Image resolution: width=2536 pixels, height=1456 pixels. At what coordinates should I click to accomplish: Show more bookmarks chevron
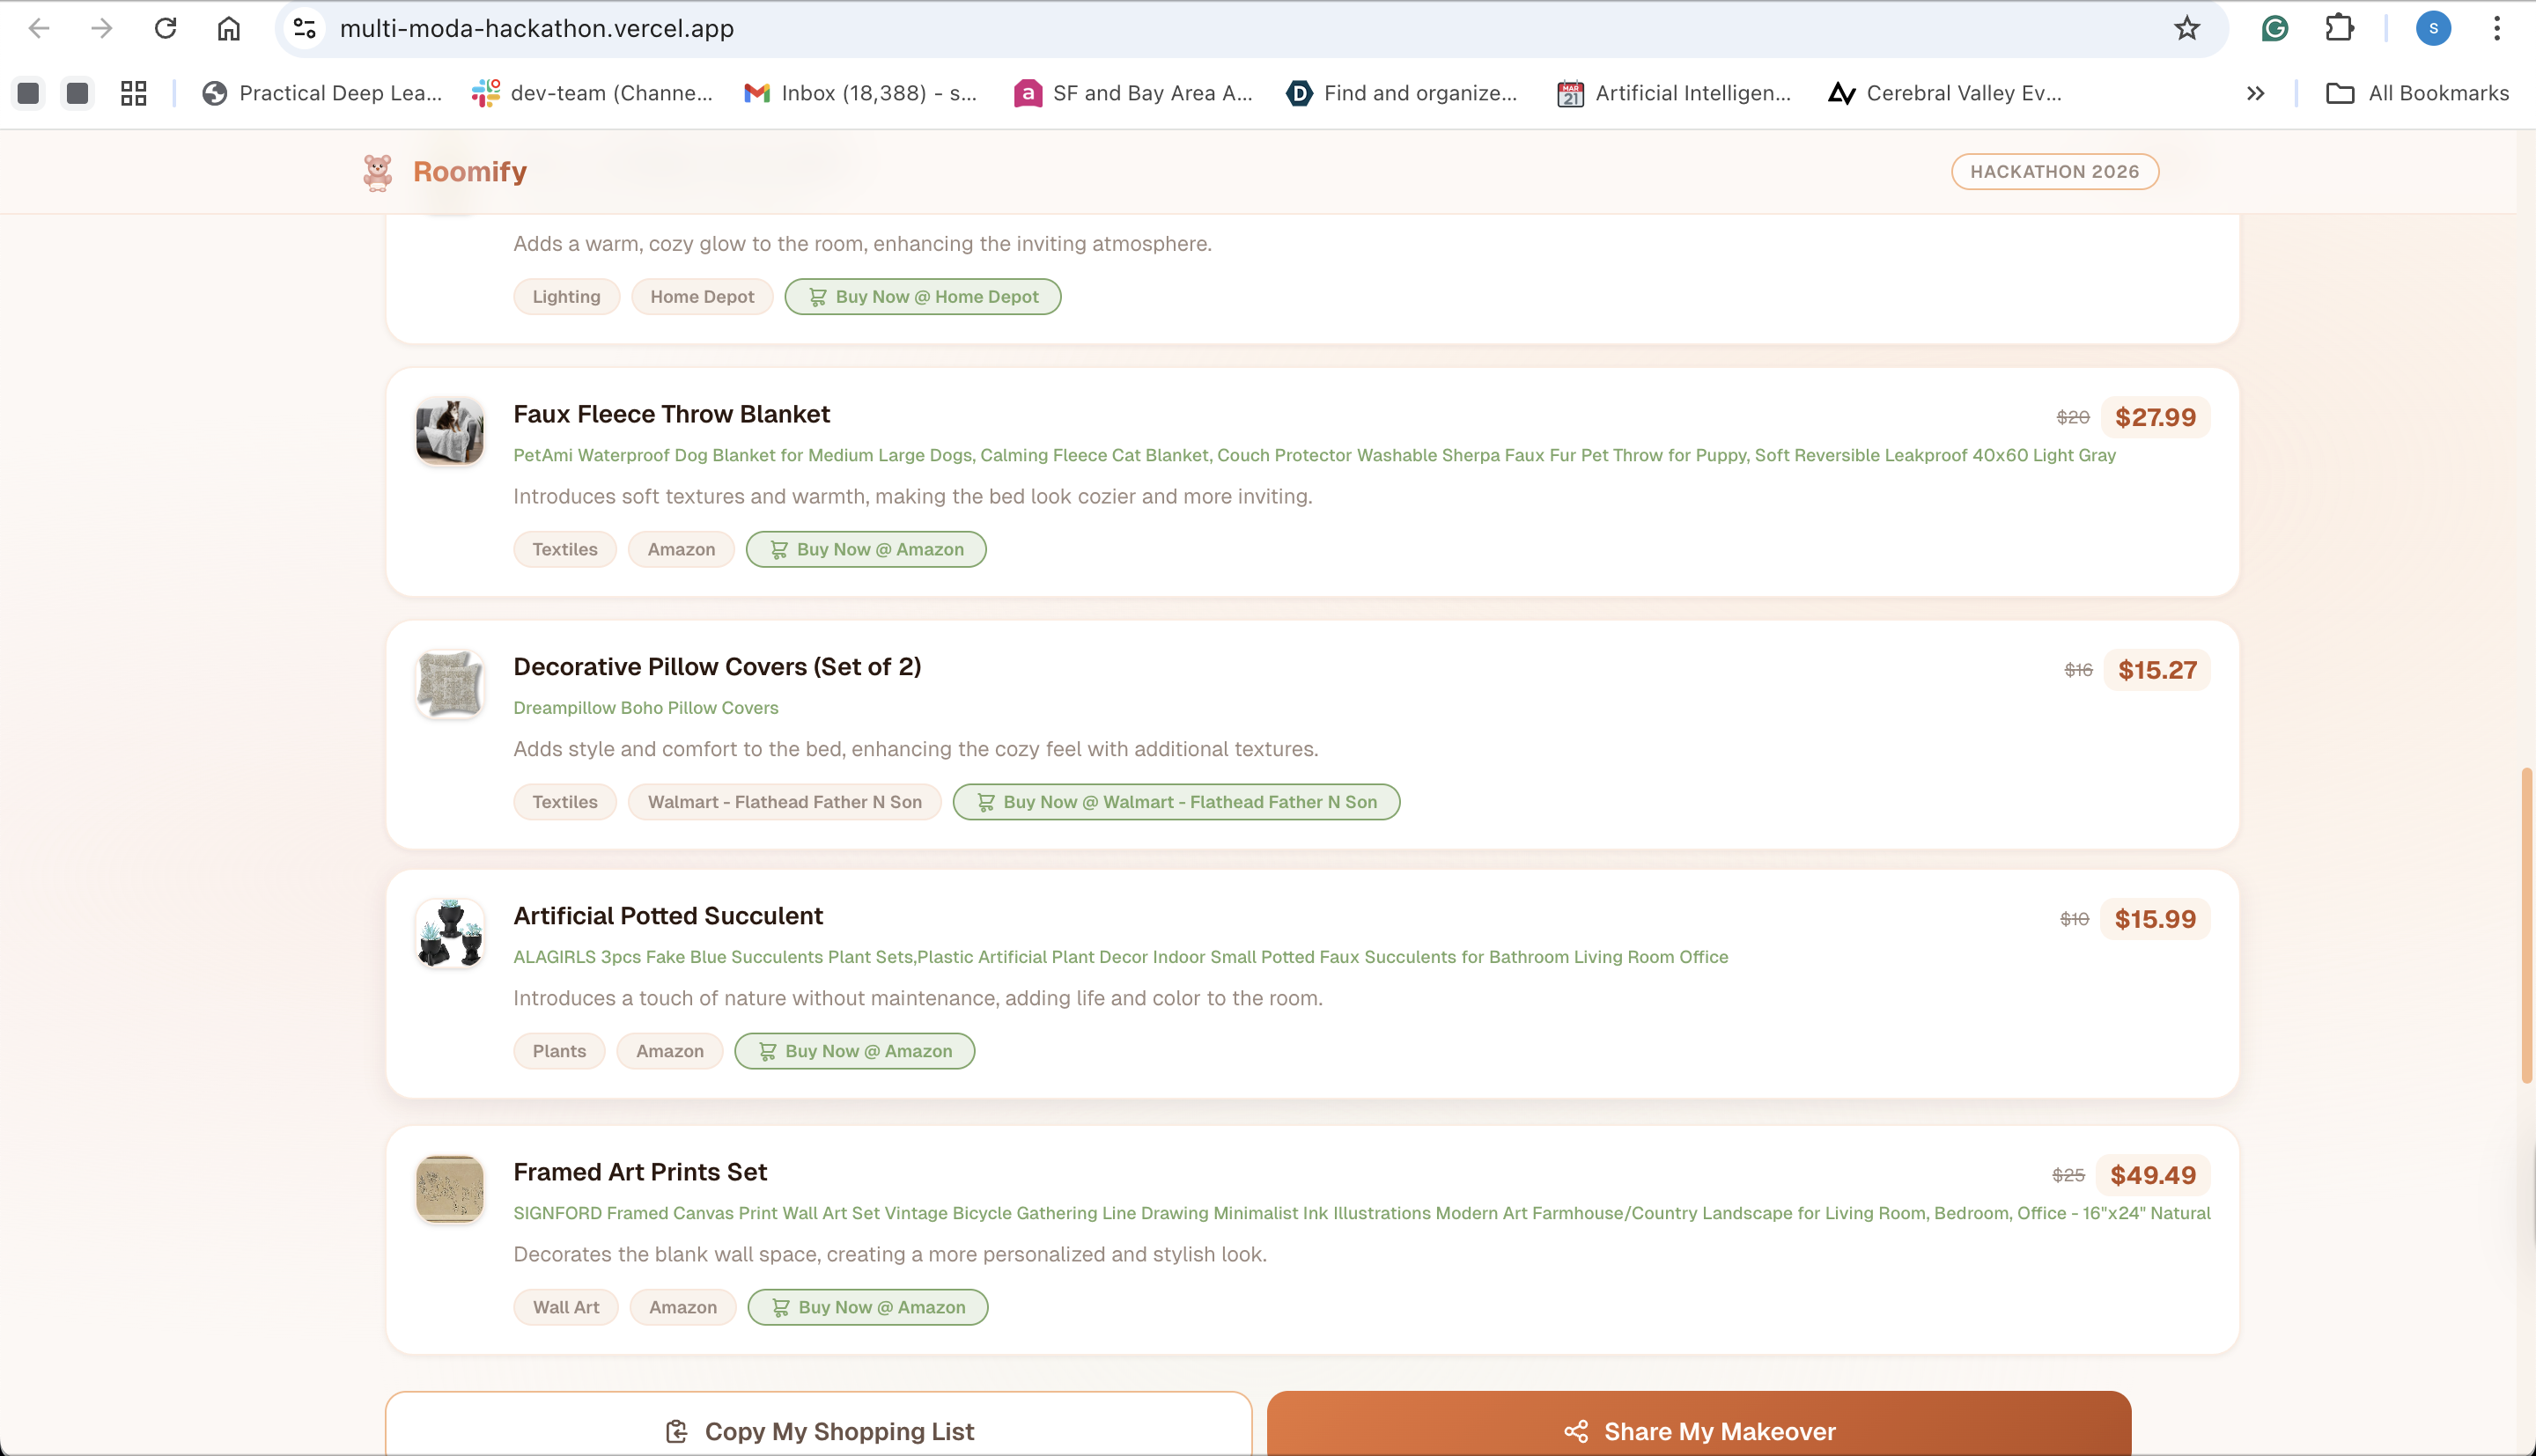pyautogui.click(x=2255, y=93)
